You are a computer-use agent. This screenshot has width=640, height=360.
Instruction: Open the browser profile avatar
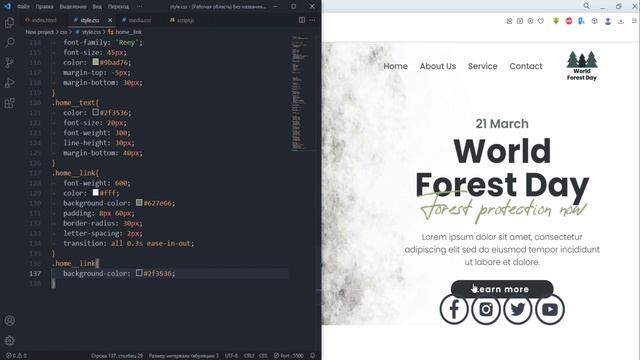pos(608,21)
